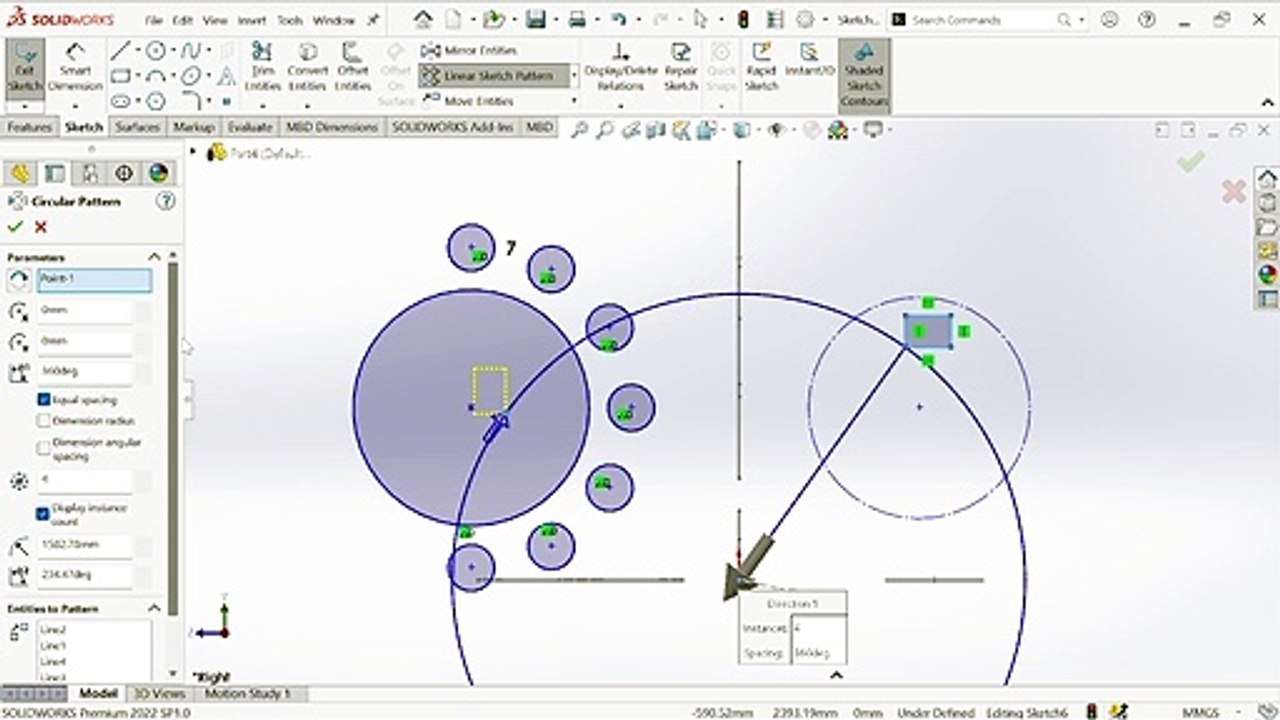The height and width of the screenshot is (720, 1280).
Task: Open the Tools menu
Action: (x=290, y=20)
